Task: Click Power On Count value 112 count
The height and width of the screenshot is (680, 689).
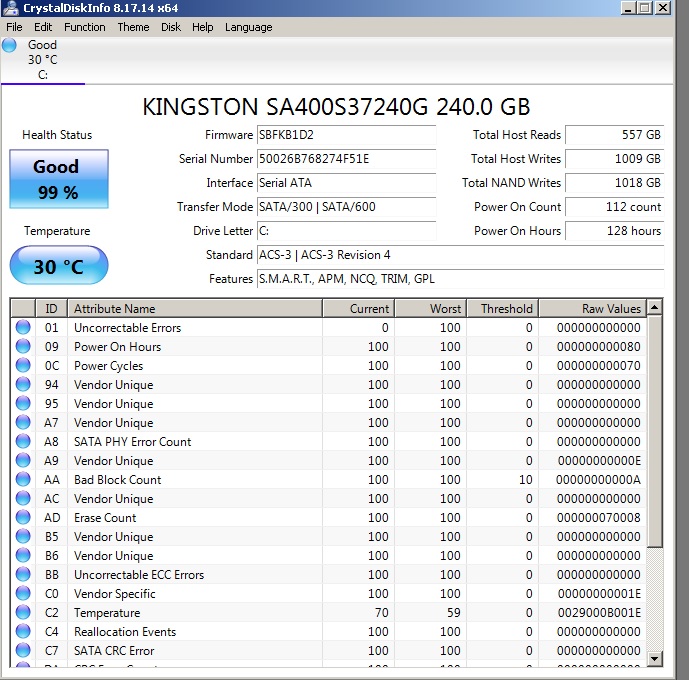Action: tap(615, 206)
